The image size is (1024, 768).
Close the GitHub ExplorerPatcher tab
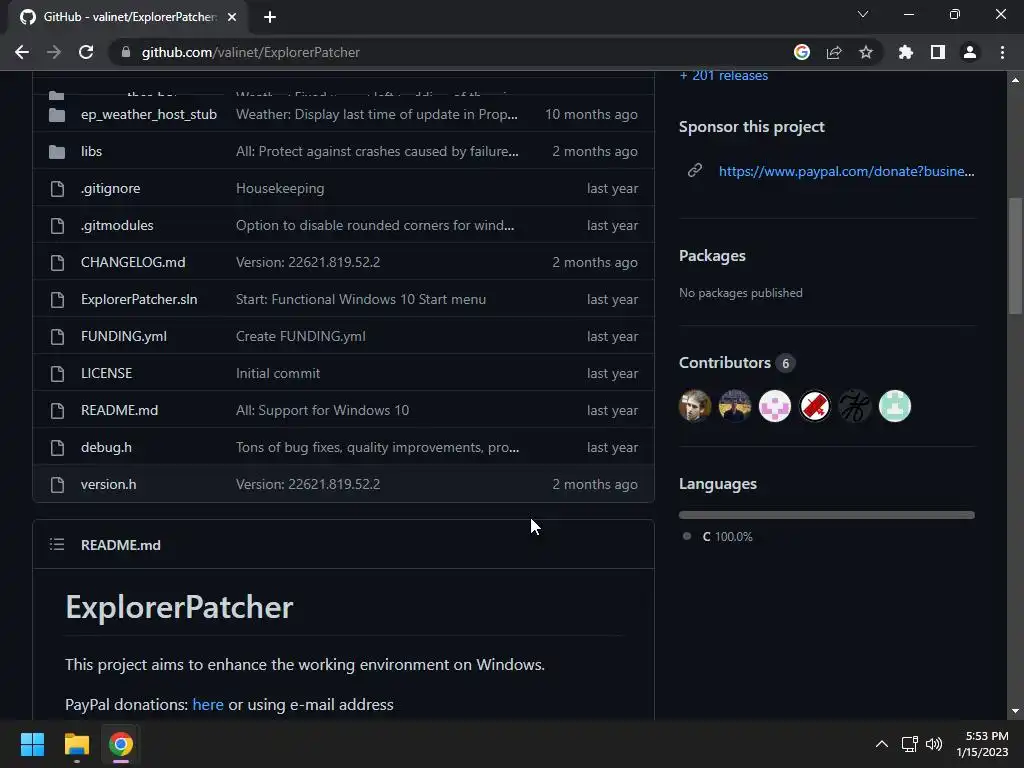click(232, 17)
